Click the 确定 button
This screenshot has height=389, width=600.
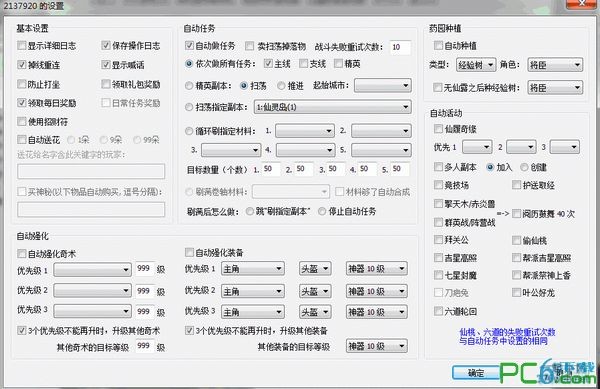click(476, 373)
